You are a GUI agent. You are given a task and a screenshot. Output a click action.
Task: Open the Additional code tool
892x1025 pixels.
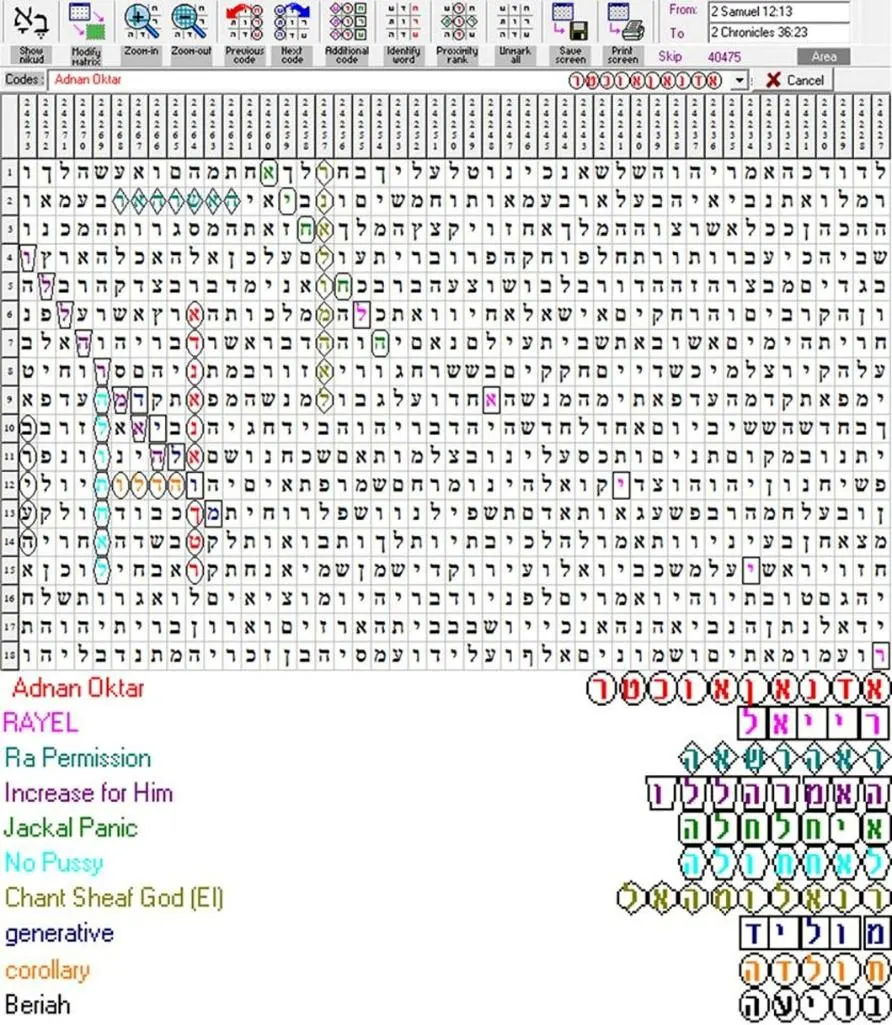pos(347,22)
